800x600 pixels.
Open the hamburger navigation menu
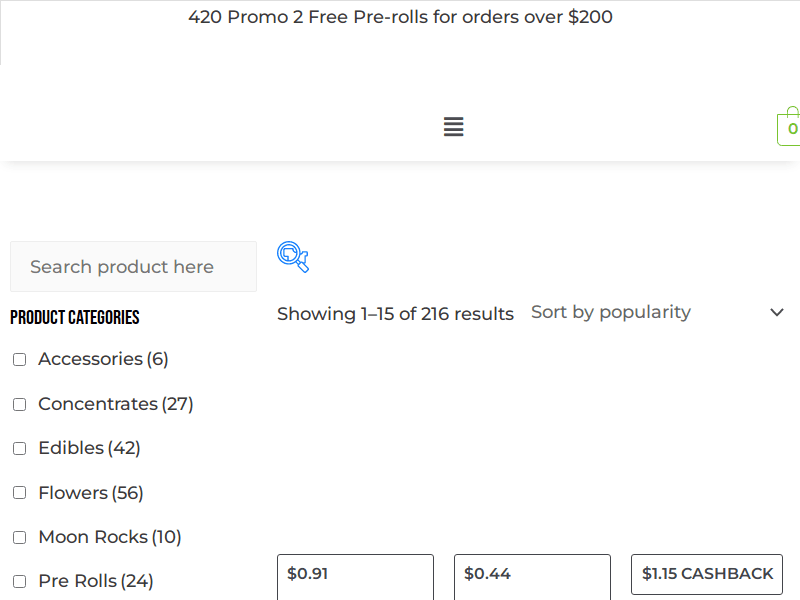pos(453,127)
